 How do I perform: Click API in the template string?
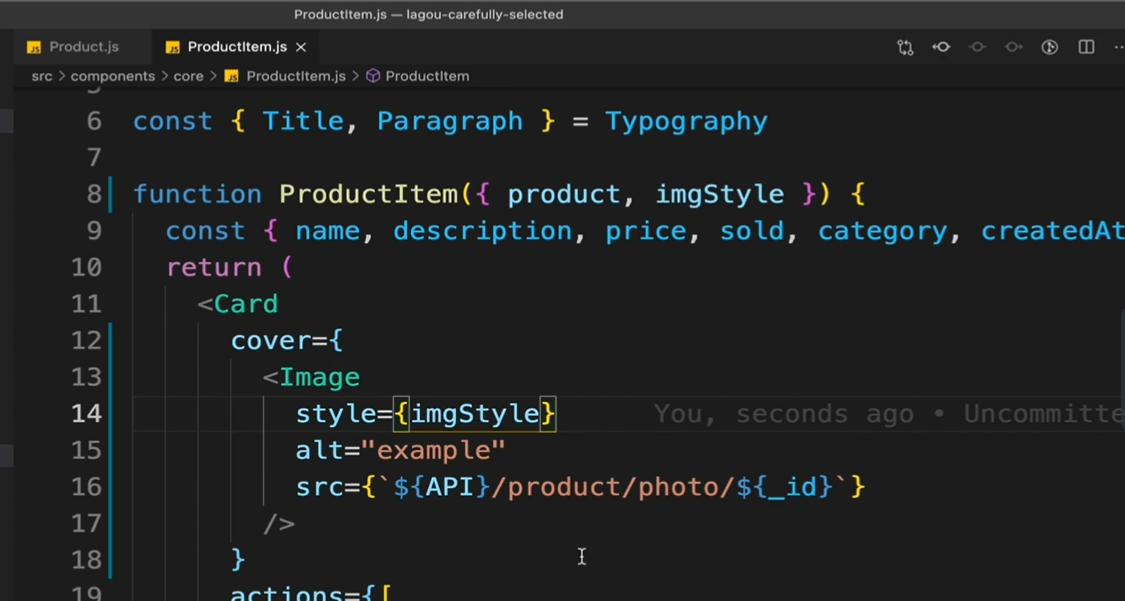point(450,487)
